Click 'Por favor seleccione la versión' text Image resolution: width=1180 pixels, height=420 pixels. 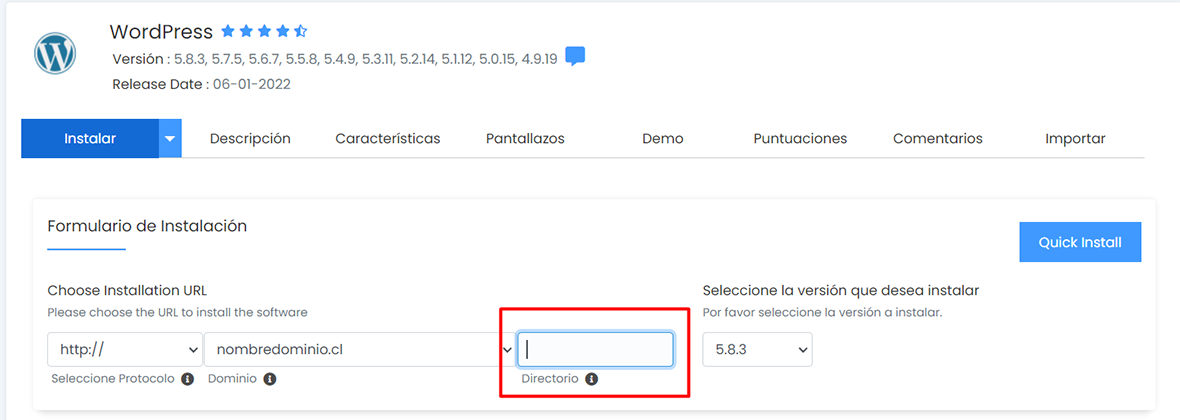(823, 312)
